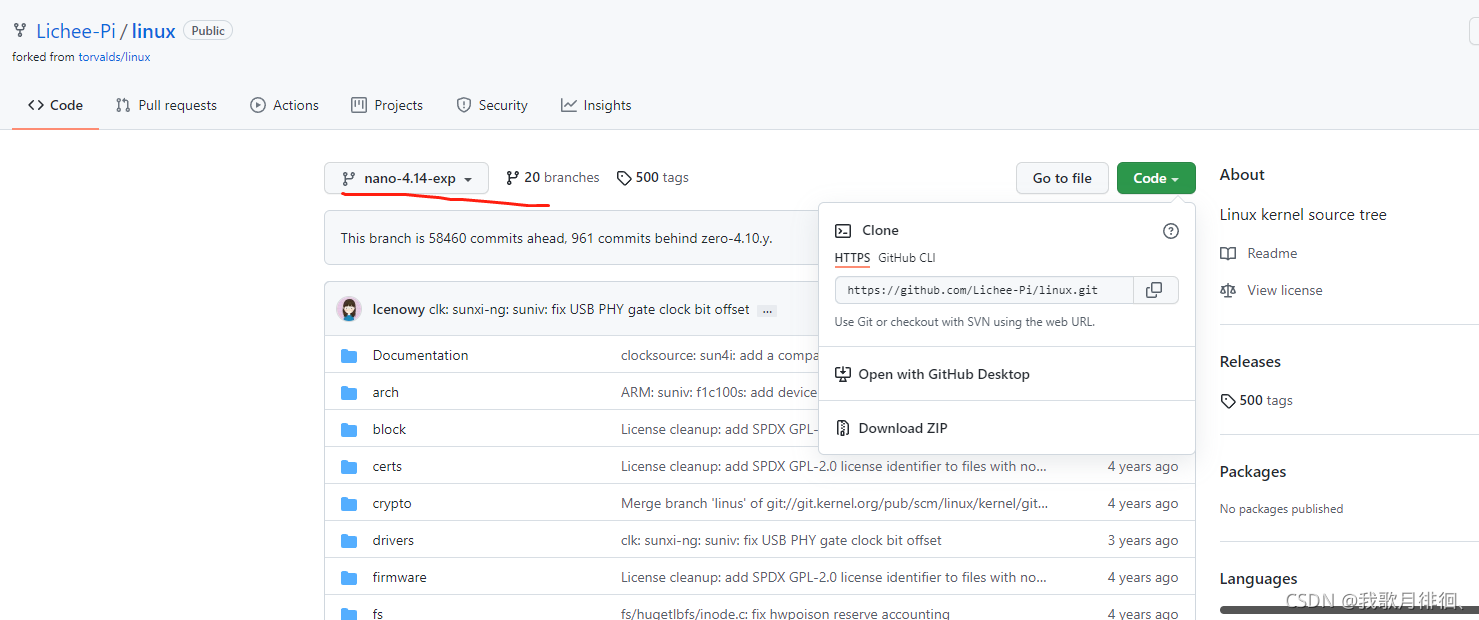Image resolution: width=1479 pixels, height=620 pixels.
Task: Click the Readme link in About
Action: 1272,253
